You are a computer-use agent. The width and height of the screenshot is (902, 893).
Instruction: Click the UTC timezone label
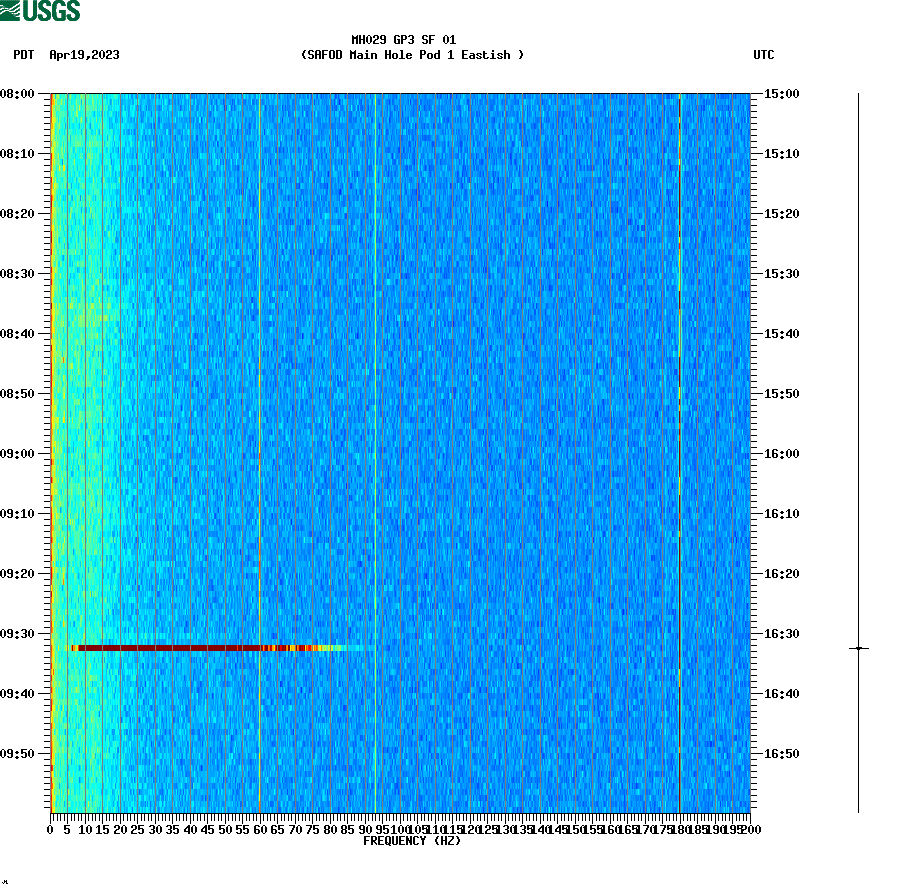[x=765, y=56]
